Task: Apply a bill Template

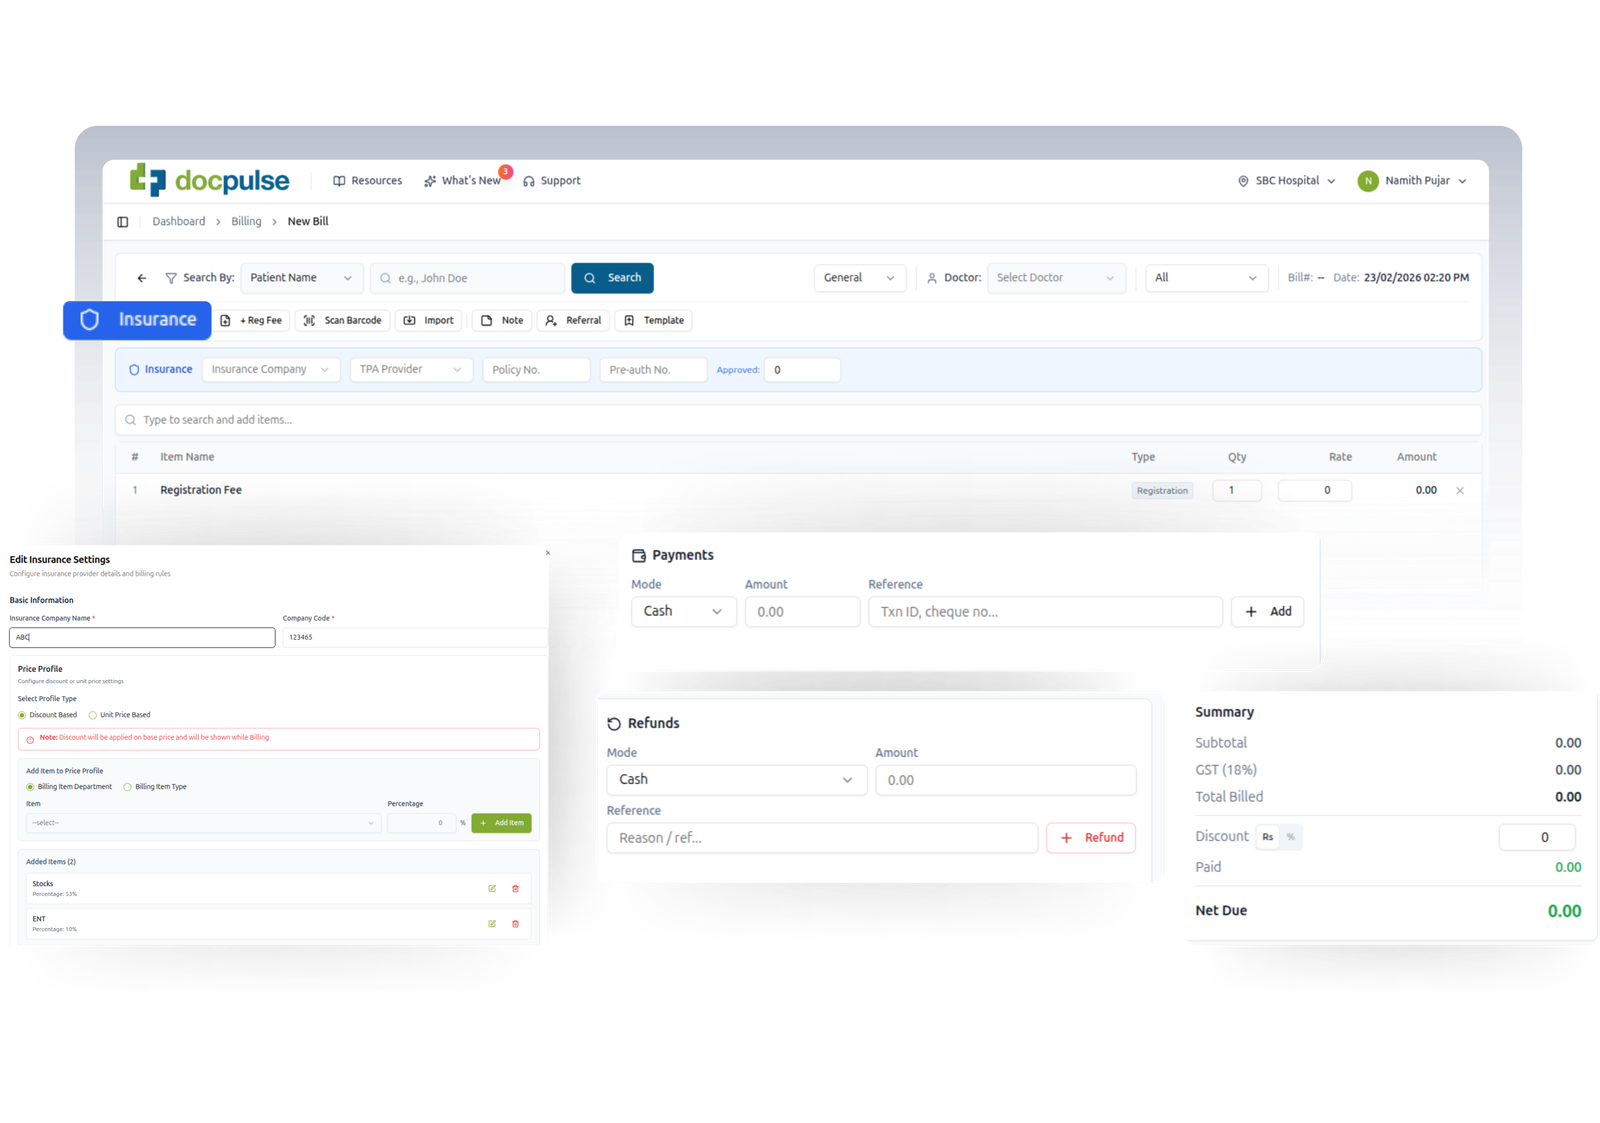Action: [653, 320]
